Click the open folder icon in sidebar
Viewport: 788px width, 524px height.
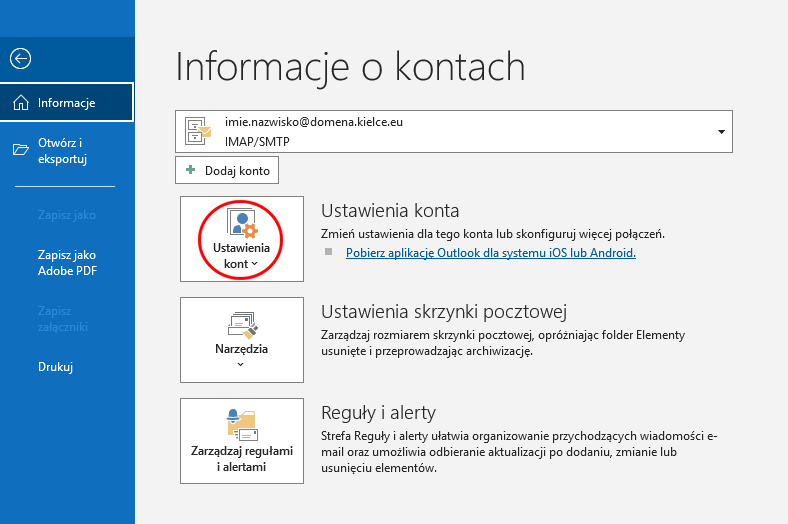point(21,150)
